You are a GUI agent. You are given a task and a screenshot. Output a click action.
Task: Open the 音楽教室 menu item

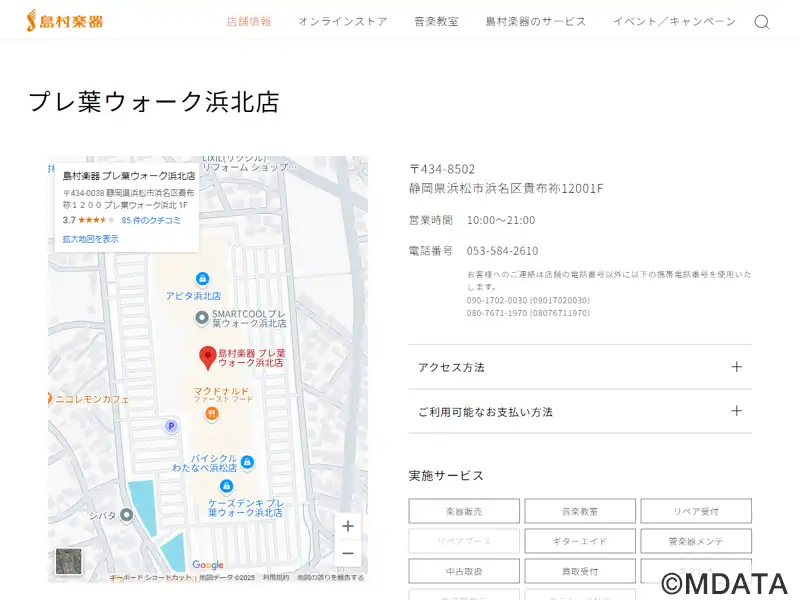click(x=436, y=21)
